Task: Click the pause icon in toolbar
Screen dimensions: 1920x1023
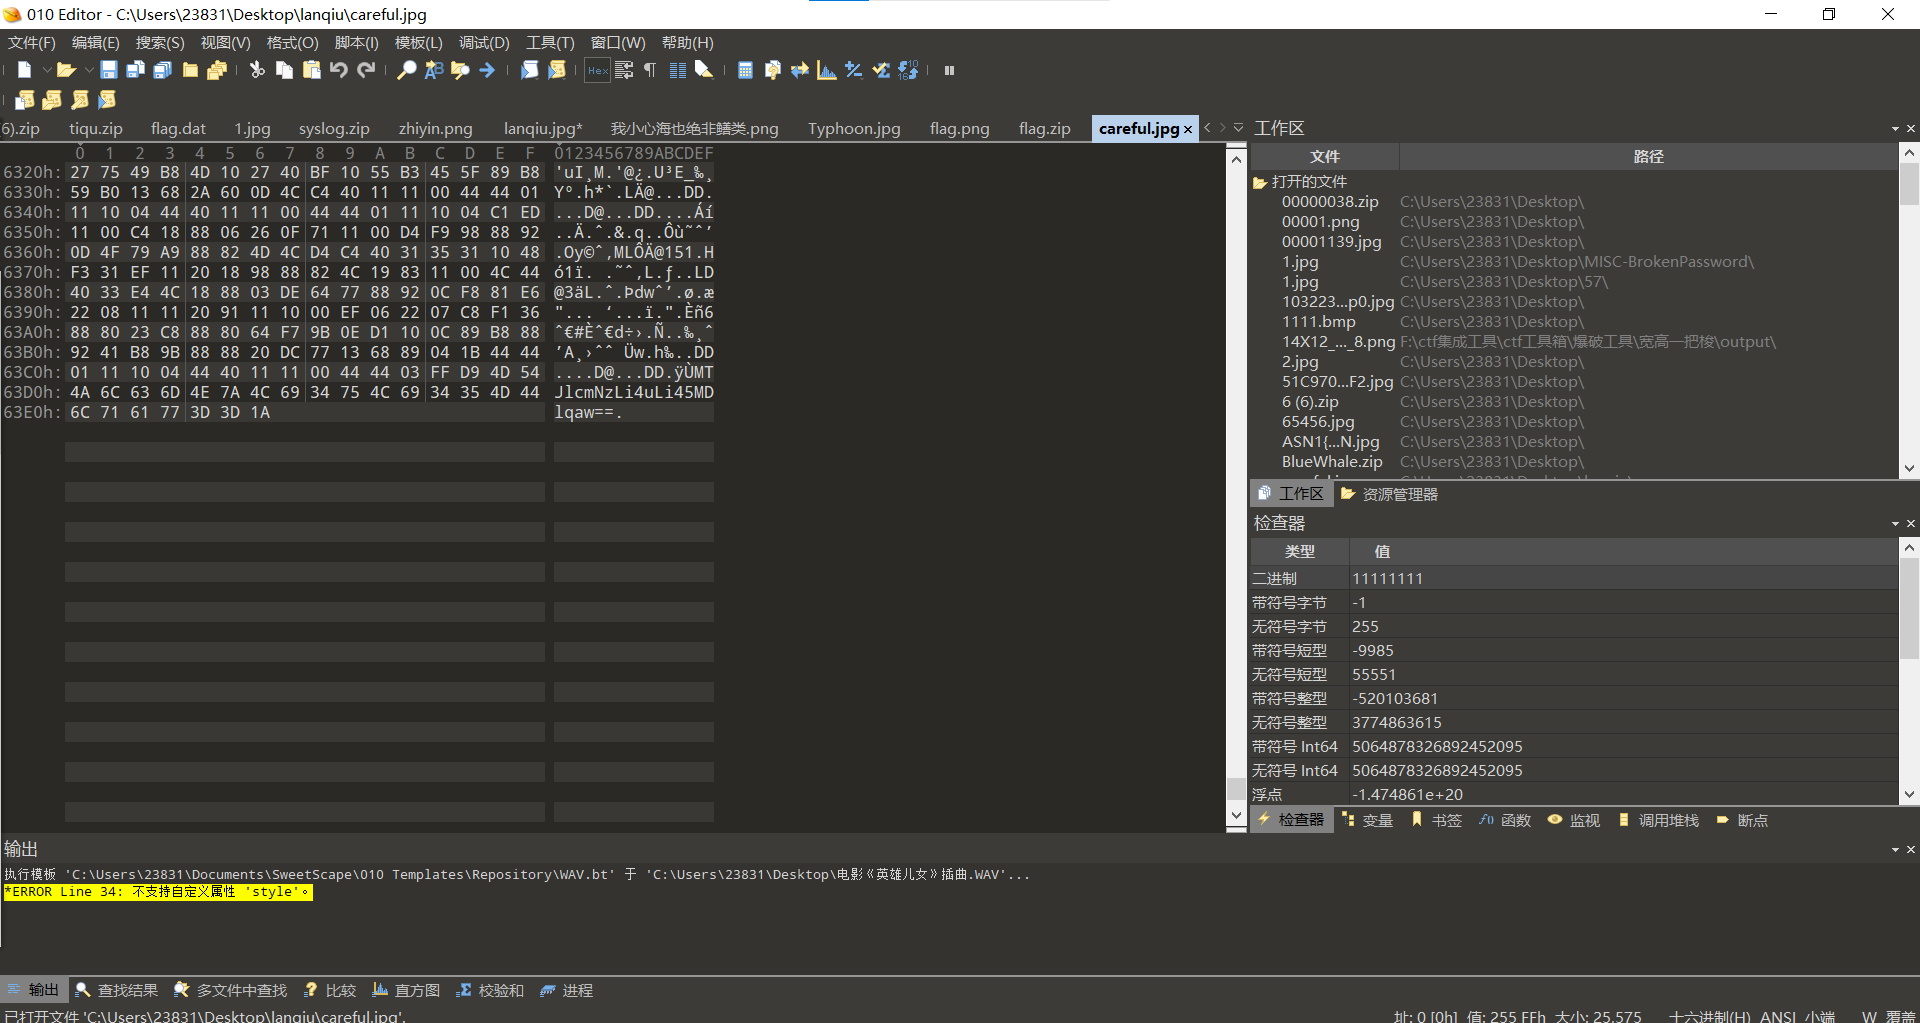Action: (x=949, y=70)
